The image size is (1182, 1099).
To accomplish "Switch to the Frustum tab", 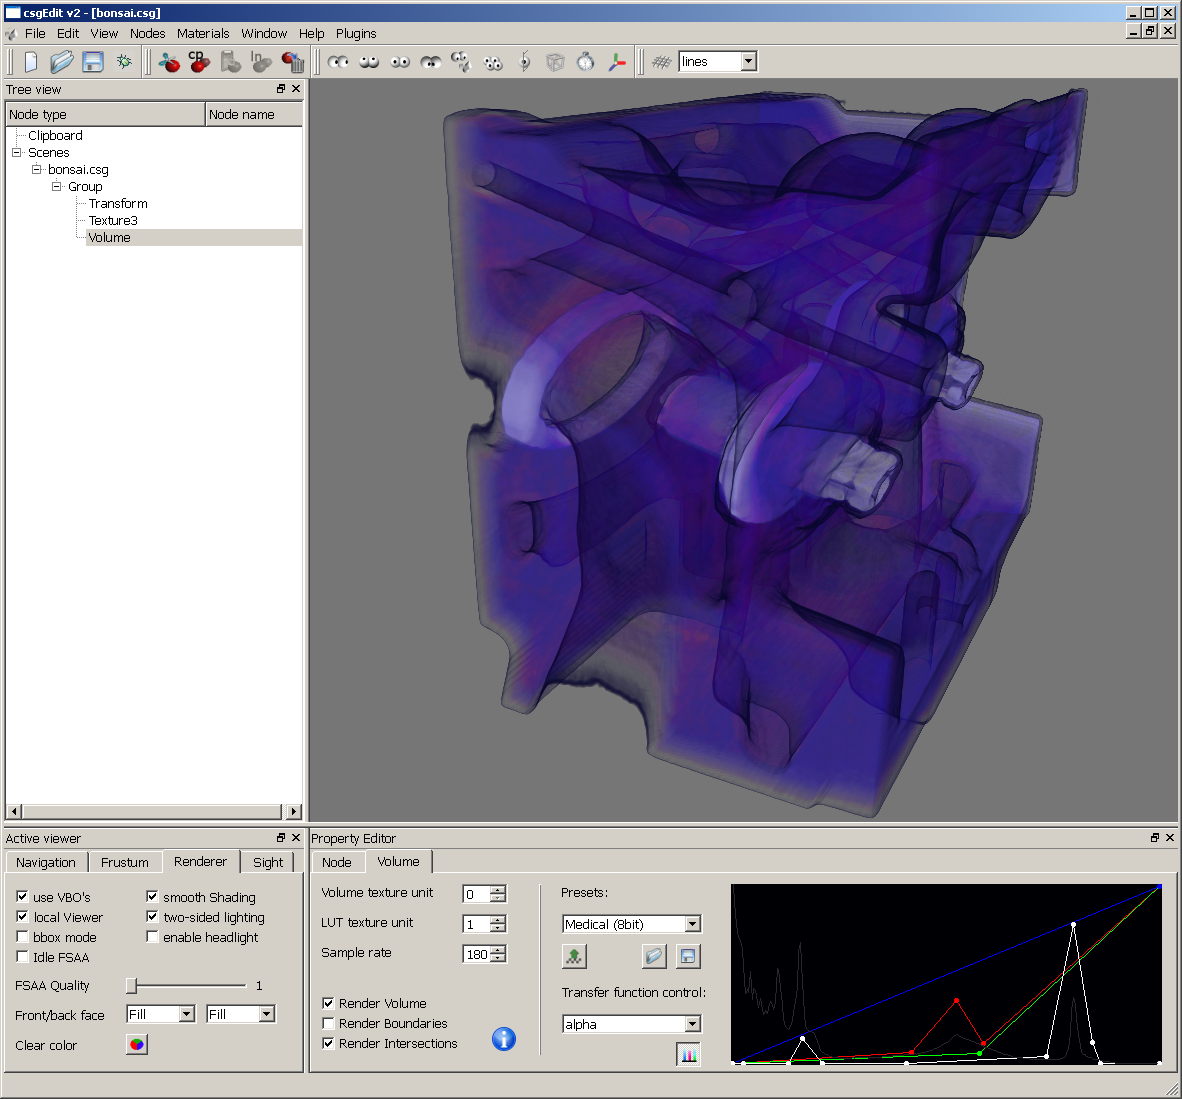I will click(124, 862).
